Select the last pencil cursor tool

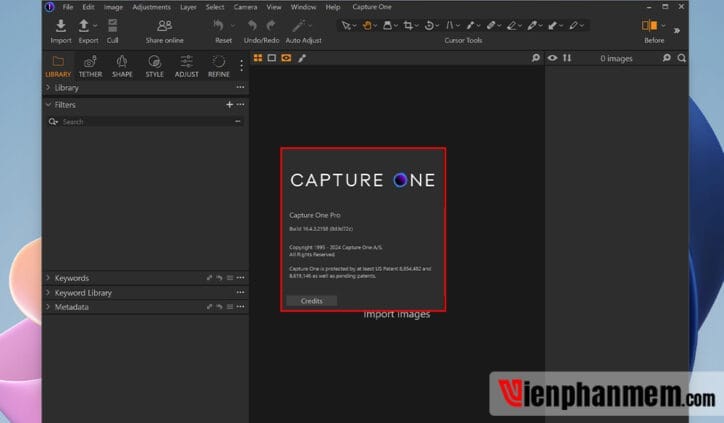click(573, 26)
